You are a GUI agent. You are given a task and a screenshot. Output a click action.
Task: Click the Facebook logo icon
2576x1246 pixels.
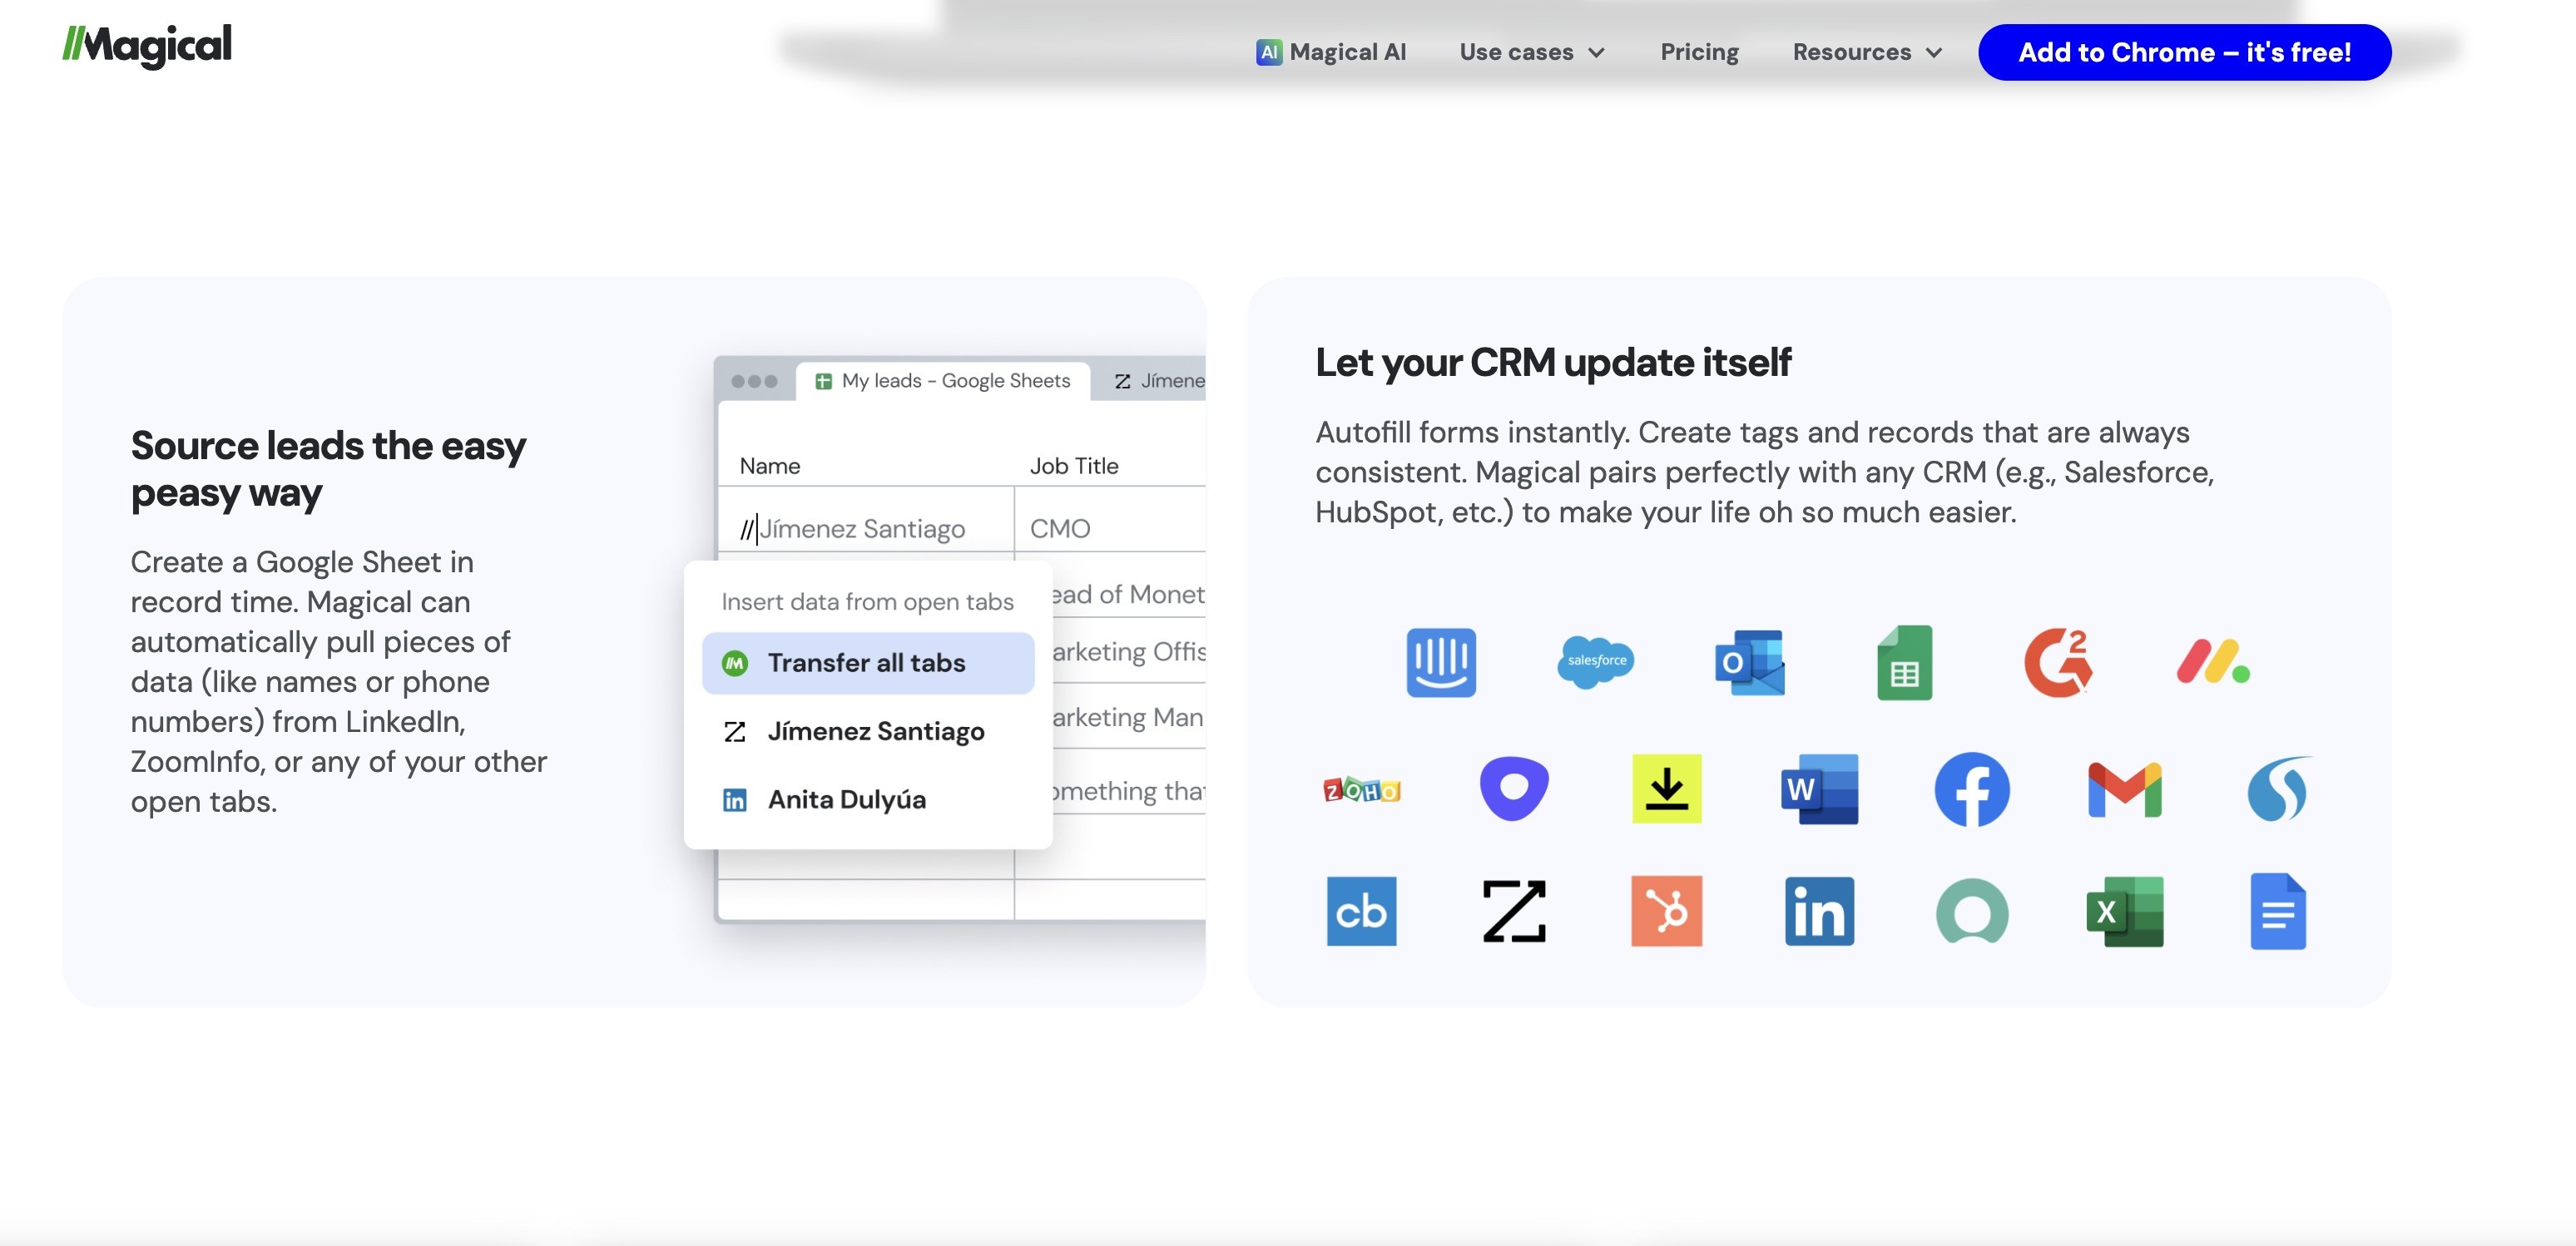(1971, 789)
